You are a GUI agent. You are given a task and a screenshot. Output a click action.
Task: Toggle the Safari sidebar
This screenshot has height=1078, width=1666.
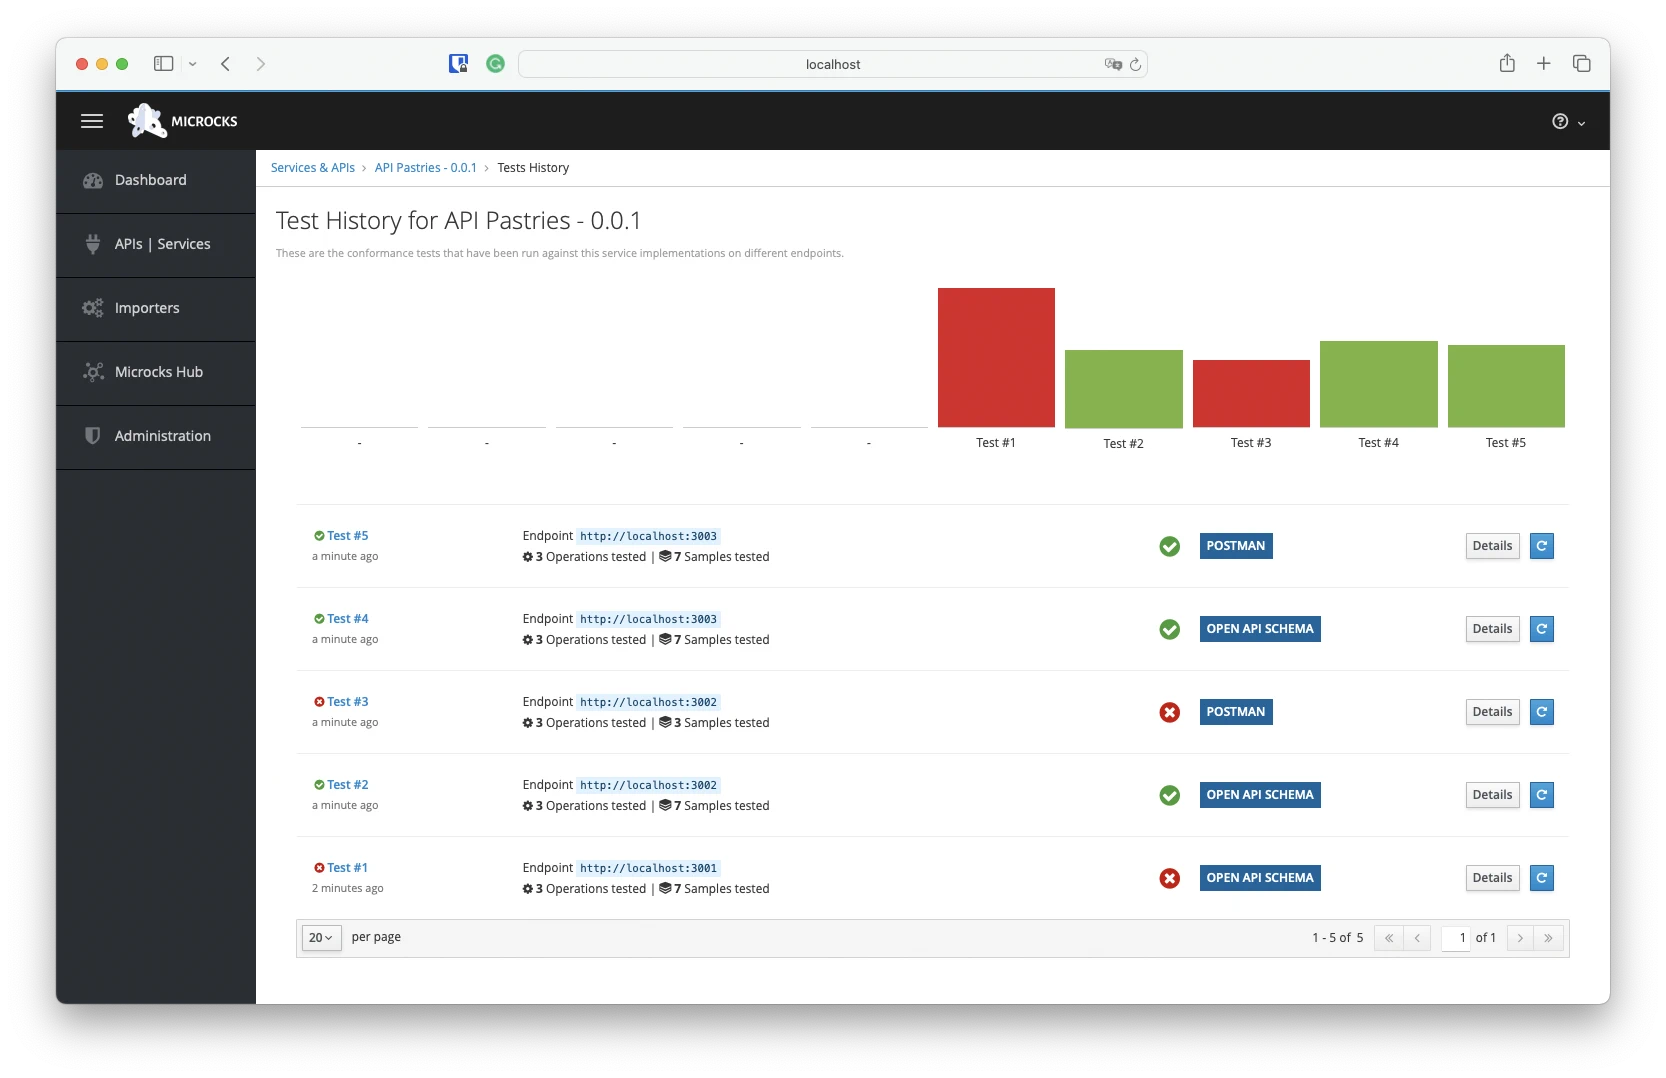(163, 64)
